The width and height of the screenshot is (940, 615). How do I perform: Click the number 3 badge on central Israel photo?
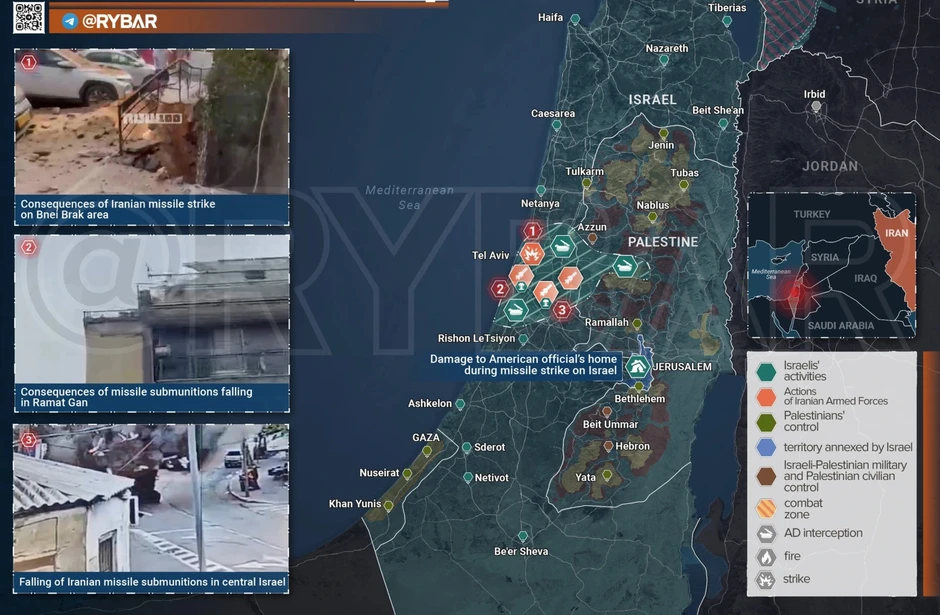(x=28, y=440)
